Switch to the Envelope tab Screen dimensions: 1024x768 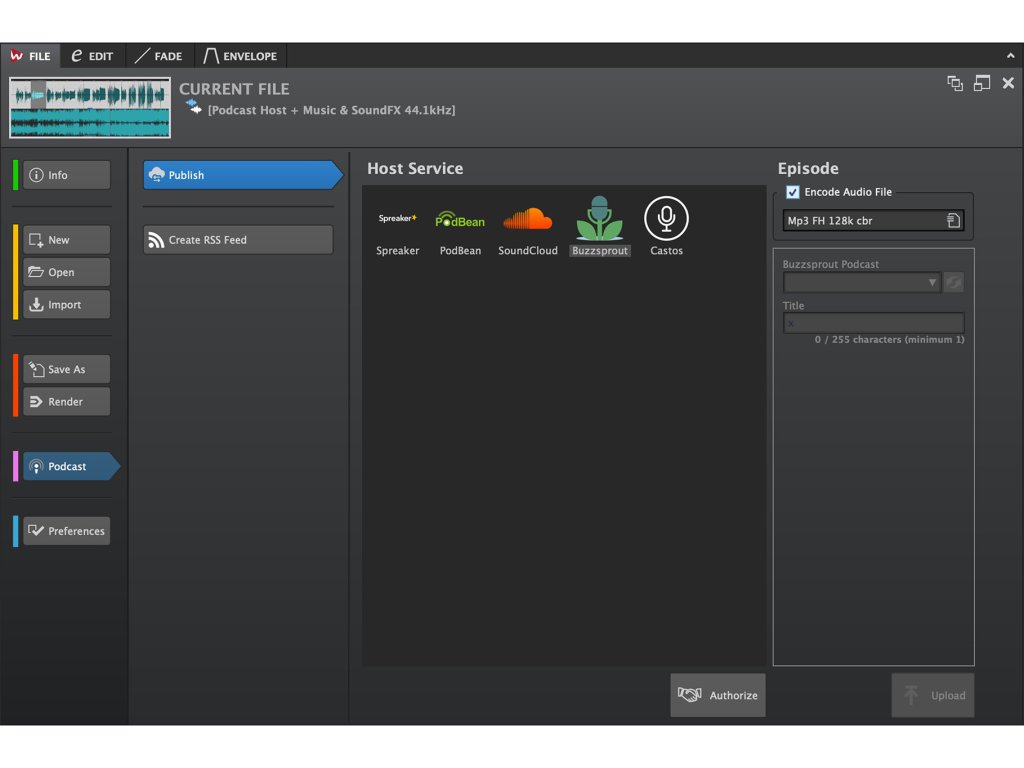241,56
